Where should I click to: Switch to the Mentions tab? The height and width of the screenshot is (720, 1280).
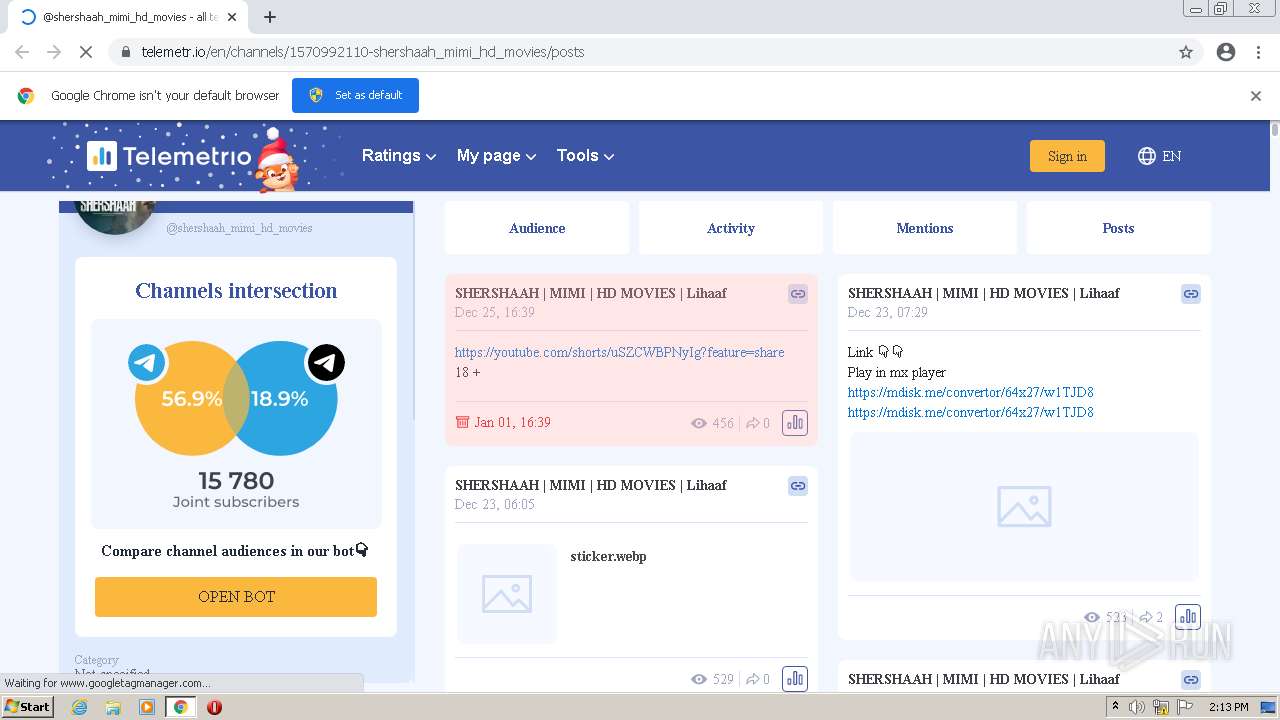tap(925, 228)
